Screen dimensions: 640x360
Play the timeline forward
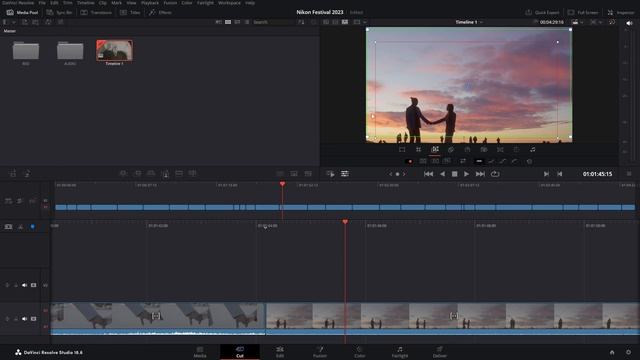click(467, 174)
